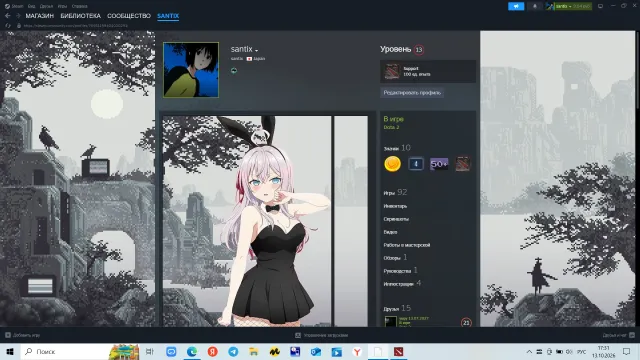Switch to the МАГАЗИН tab

(40, 16)
